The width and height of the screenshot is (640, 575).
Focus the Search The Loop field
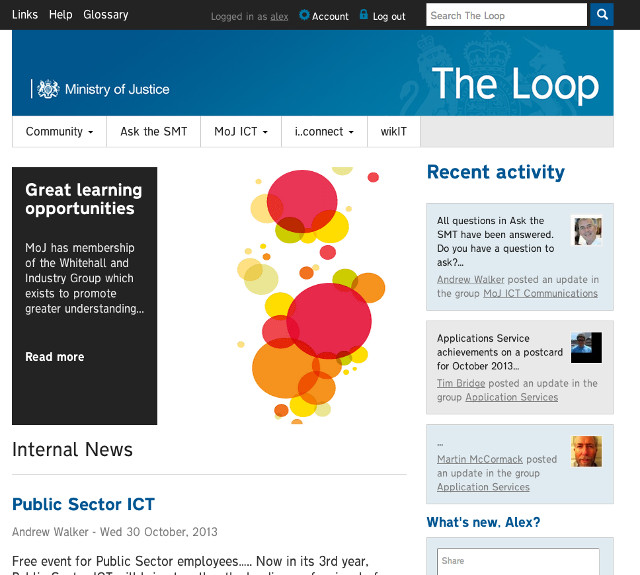[x=507, y=15]
